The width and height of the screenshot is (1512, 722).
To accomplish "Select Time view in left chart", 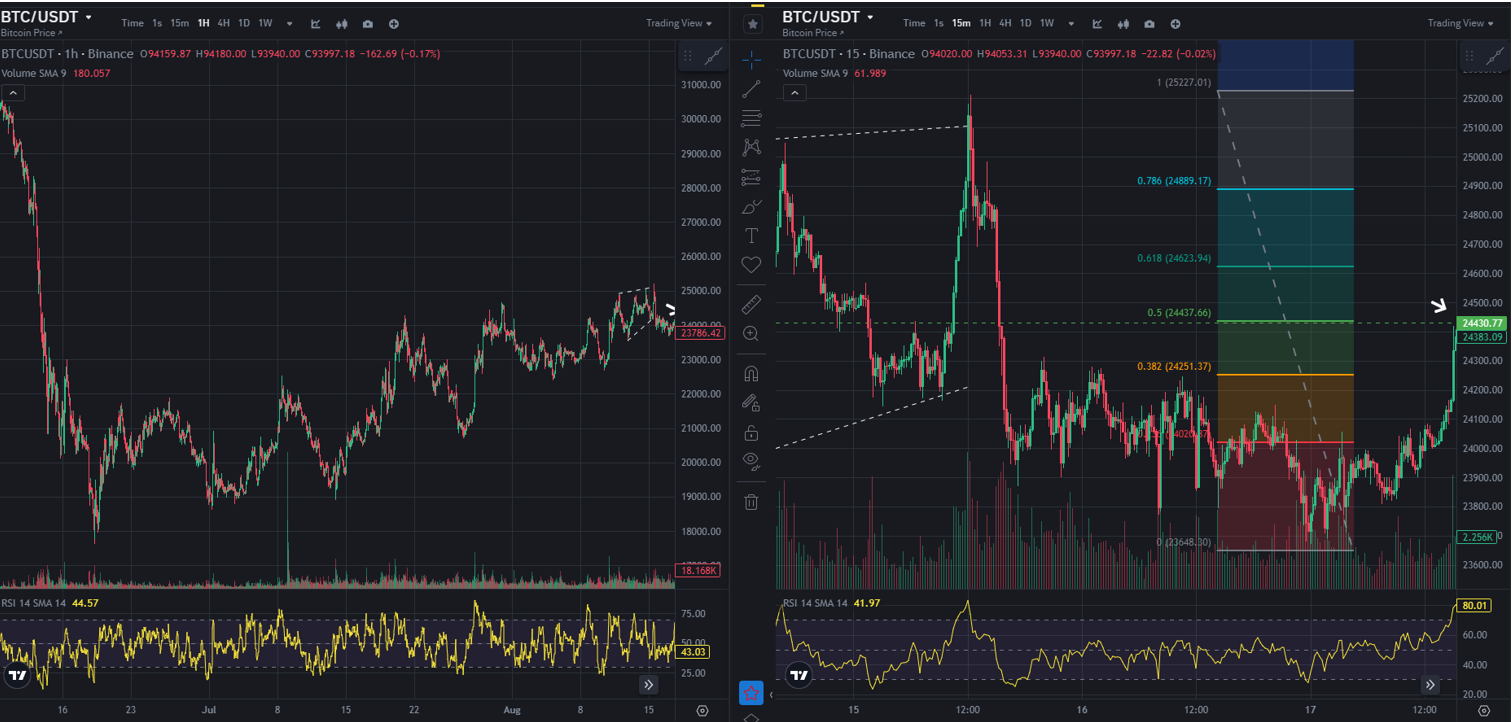I will click(132, 23).
